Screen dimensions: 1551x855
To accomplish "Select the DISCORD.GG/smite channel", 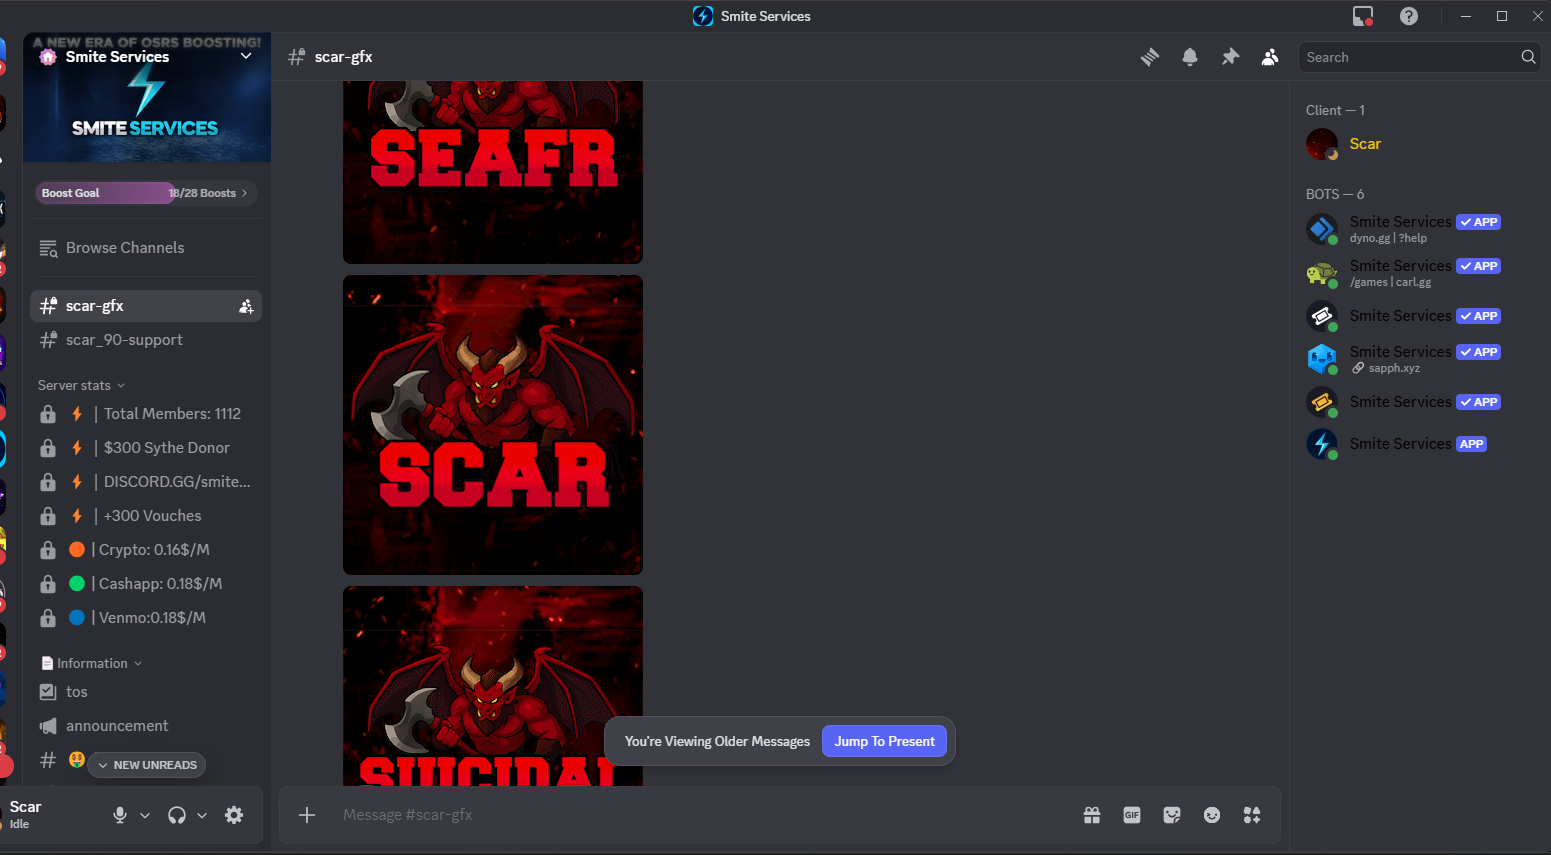I will coord(146,482).
